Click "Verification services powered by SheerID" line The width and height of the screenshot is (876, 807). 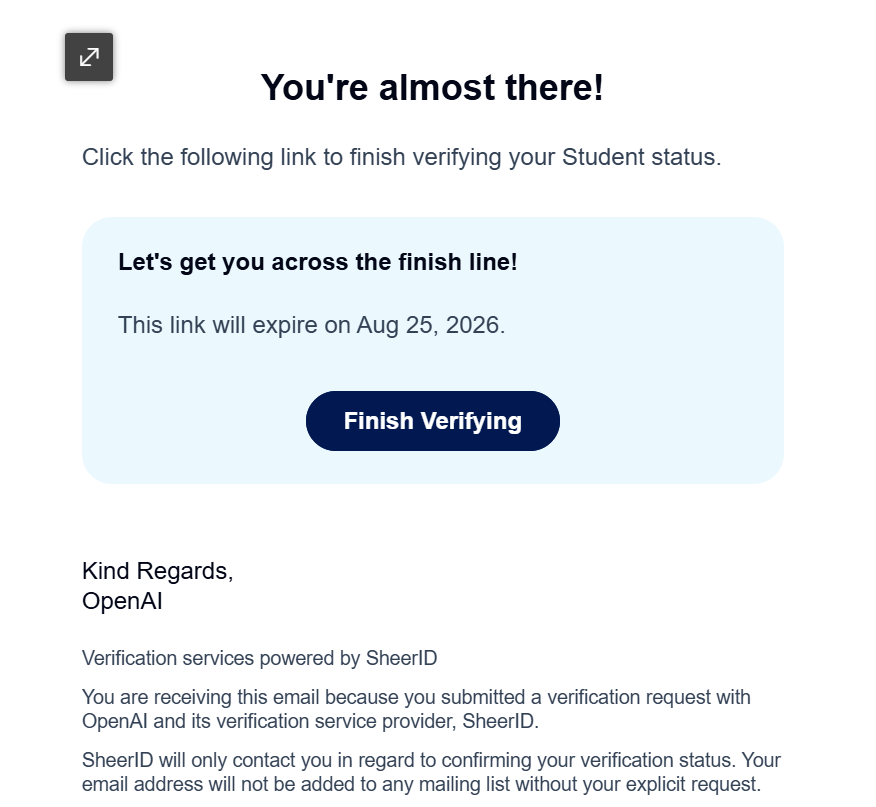pos(259,658)
